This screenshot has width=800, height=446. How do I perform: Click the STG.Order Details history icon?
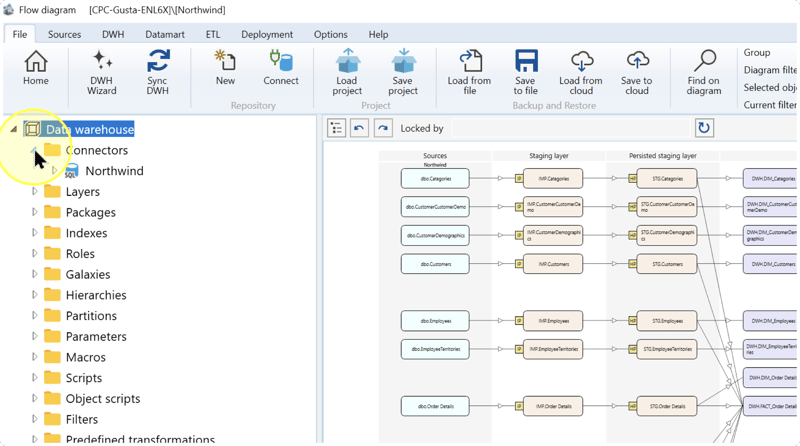[633, 406]
